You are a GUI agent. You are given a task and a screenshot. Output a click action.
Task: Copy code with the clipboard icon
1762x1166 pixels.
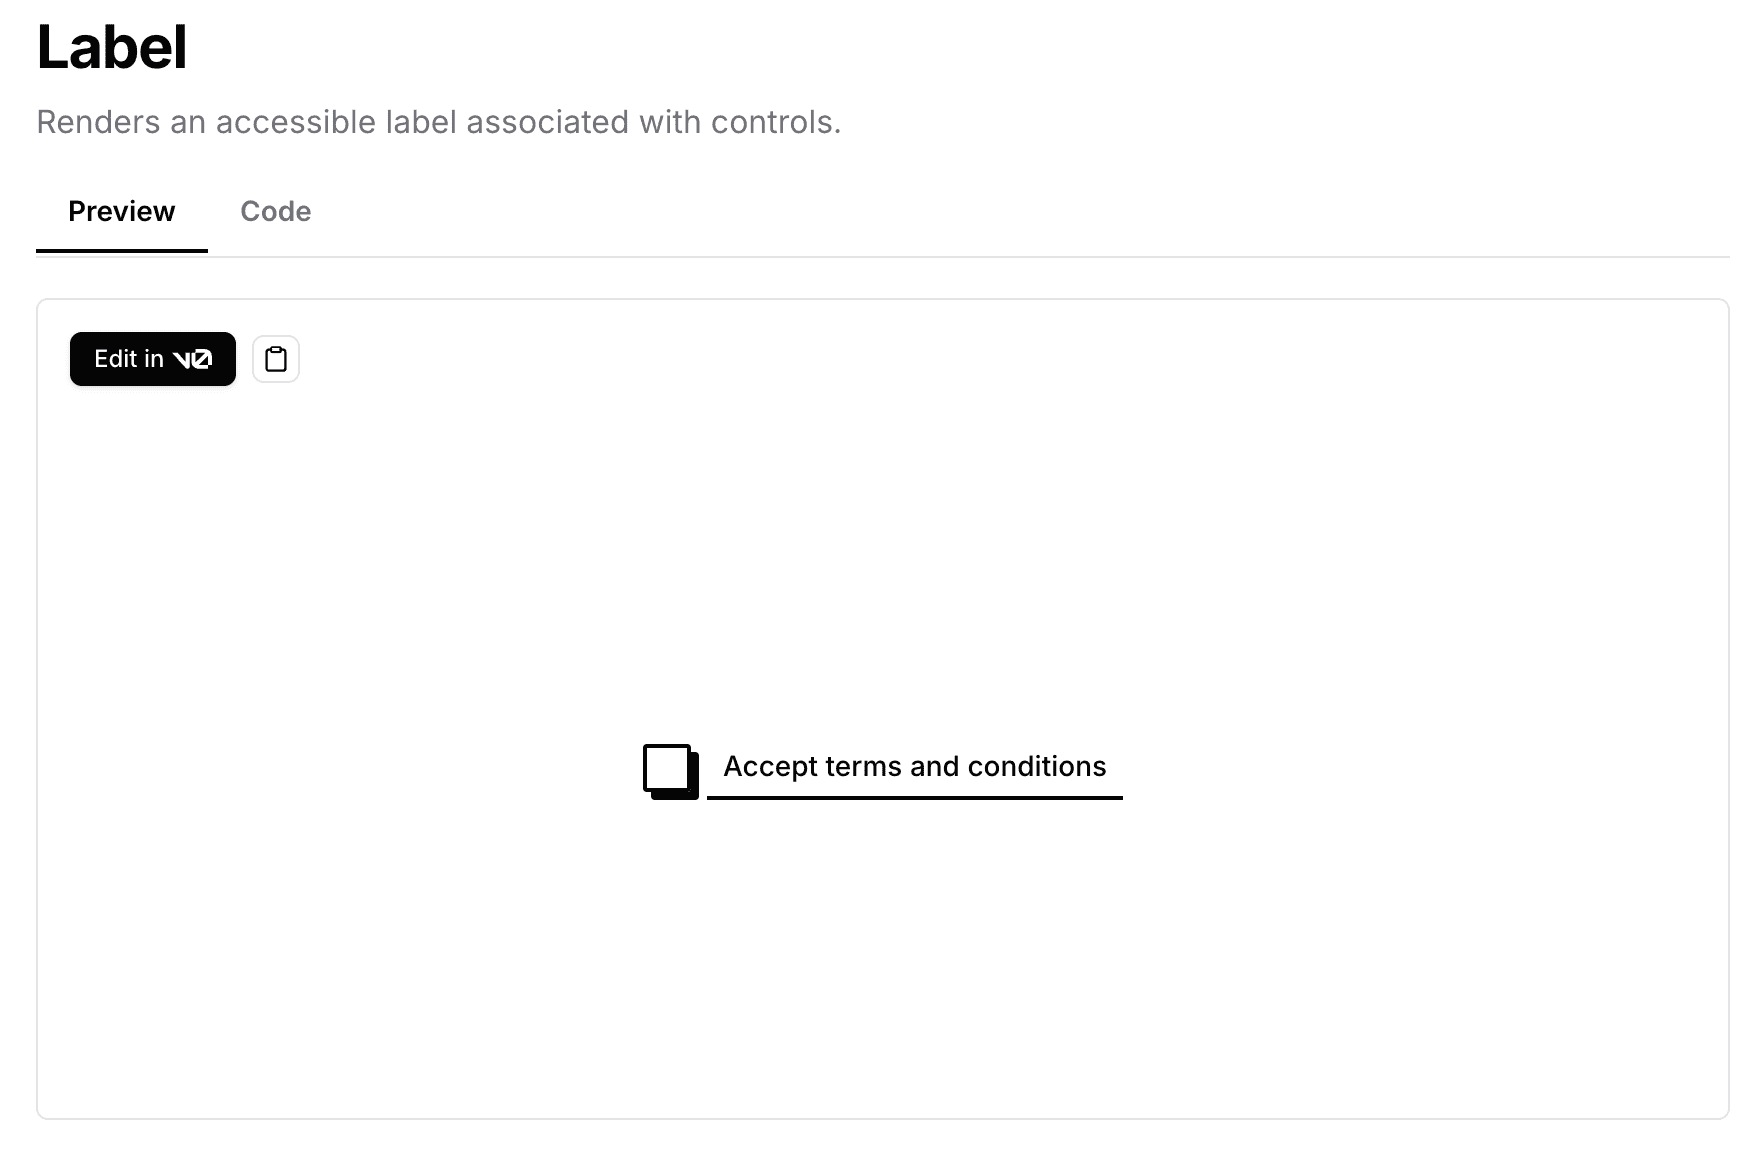pos(276,359)
